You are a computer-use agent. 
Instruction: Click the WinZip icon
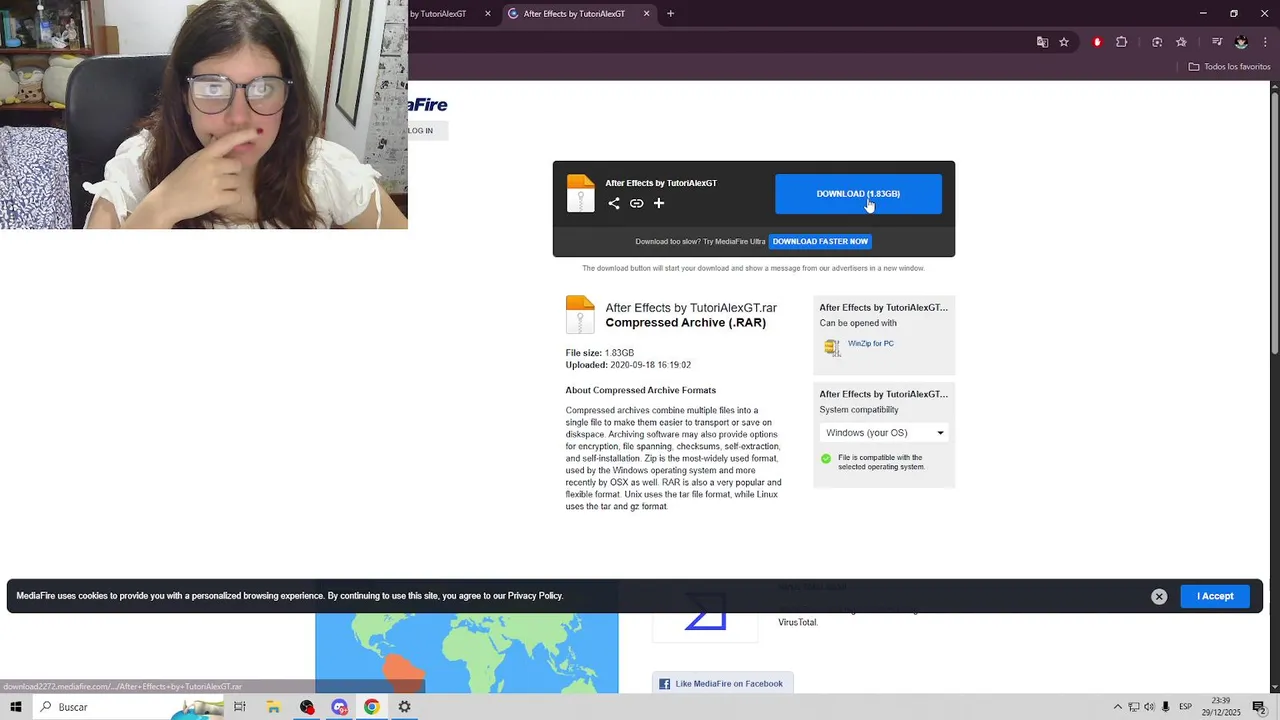[x=832, y=347]
